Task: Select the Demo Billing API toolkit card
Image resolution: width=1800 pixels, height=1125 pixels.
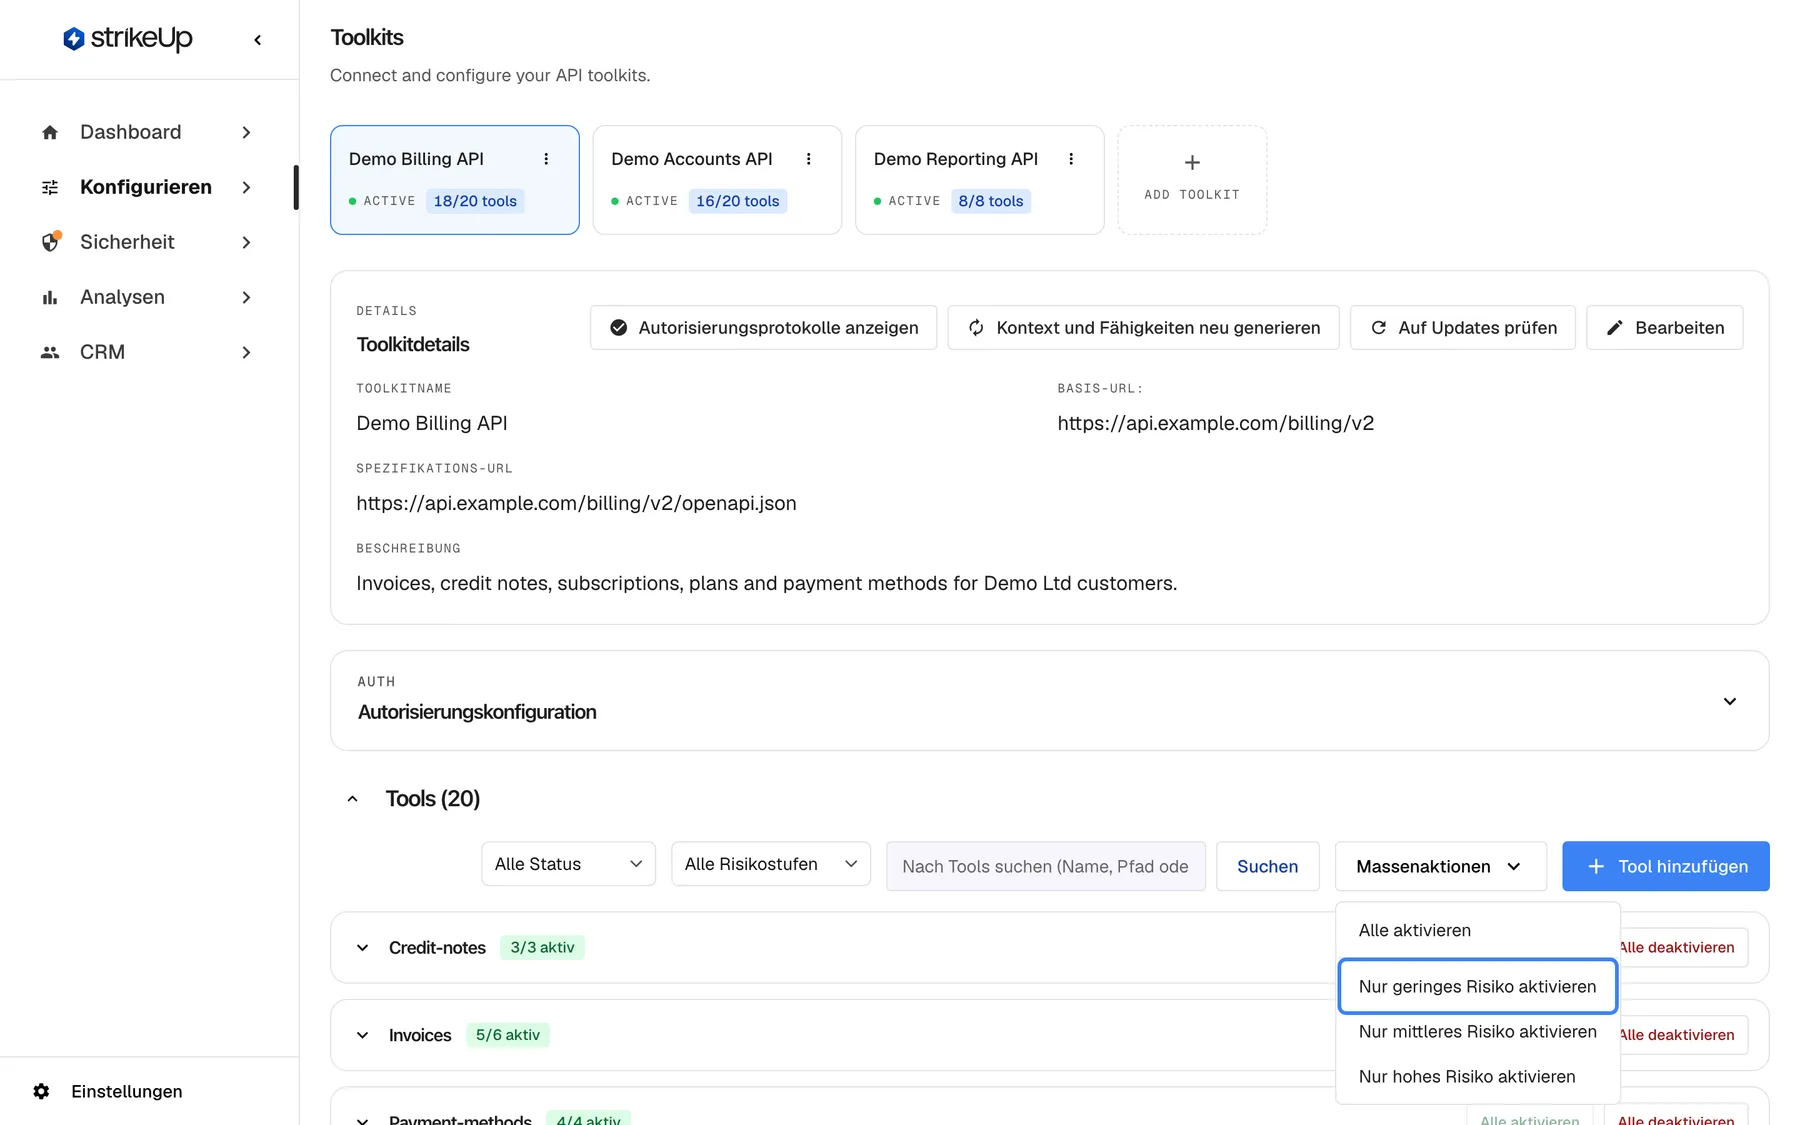Action: tap(455, 180)
